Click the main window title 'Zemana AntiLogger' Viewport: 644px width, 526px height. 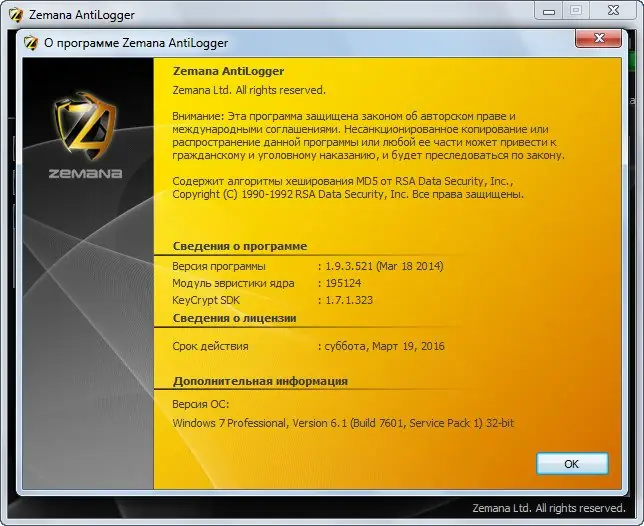(x=82, y=15)
